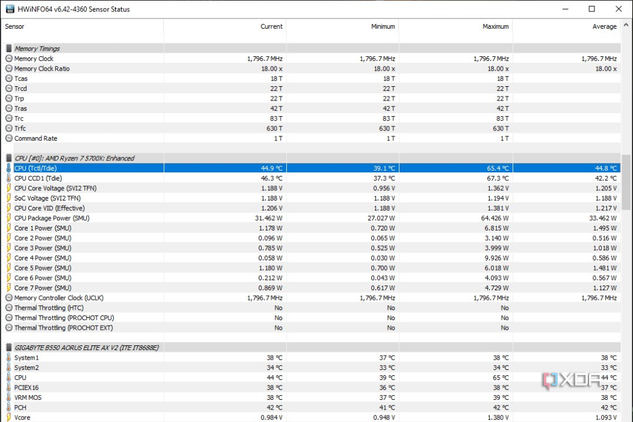Click the 1.362 V maximum CPU Core Voltage value
The image size is (633, 422).
pos(497,188)
